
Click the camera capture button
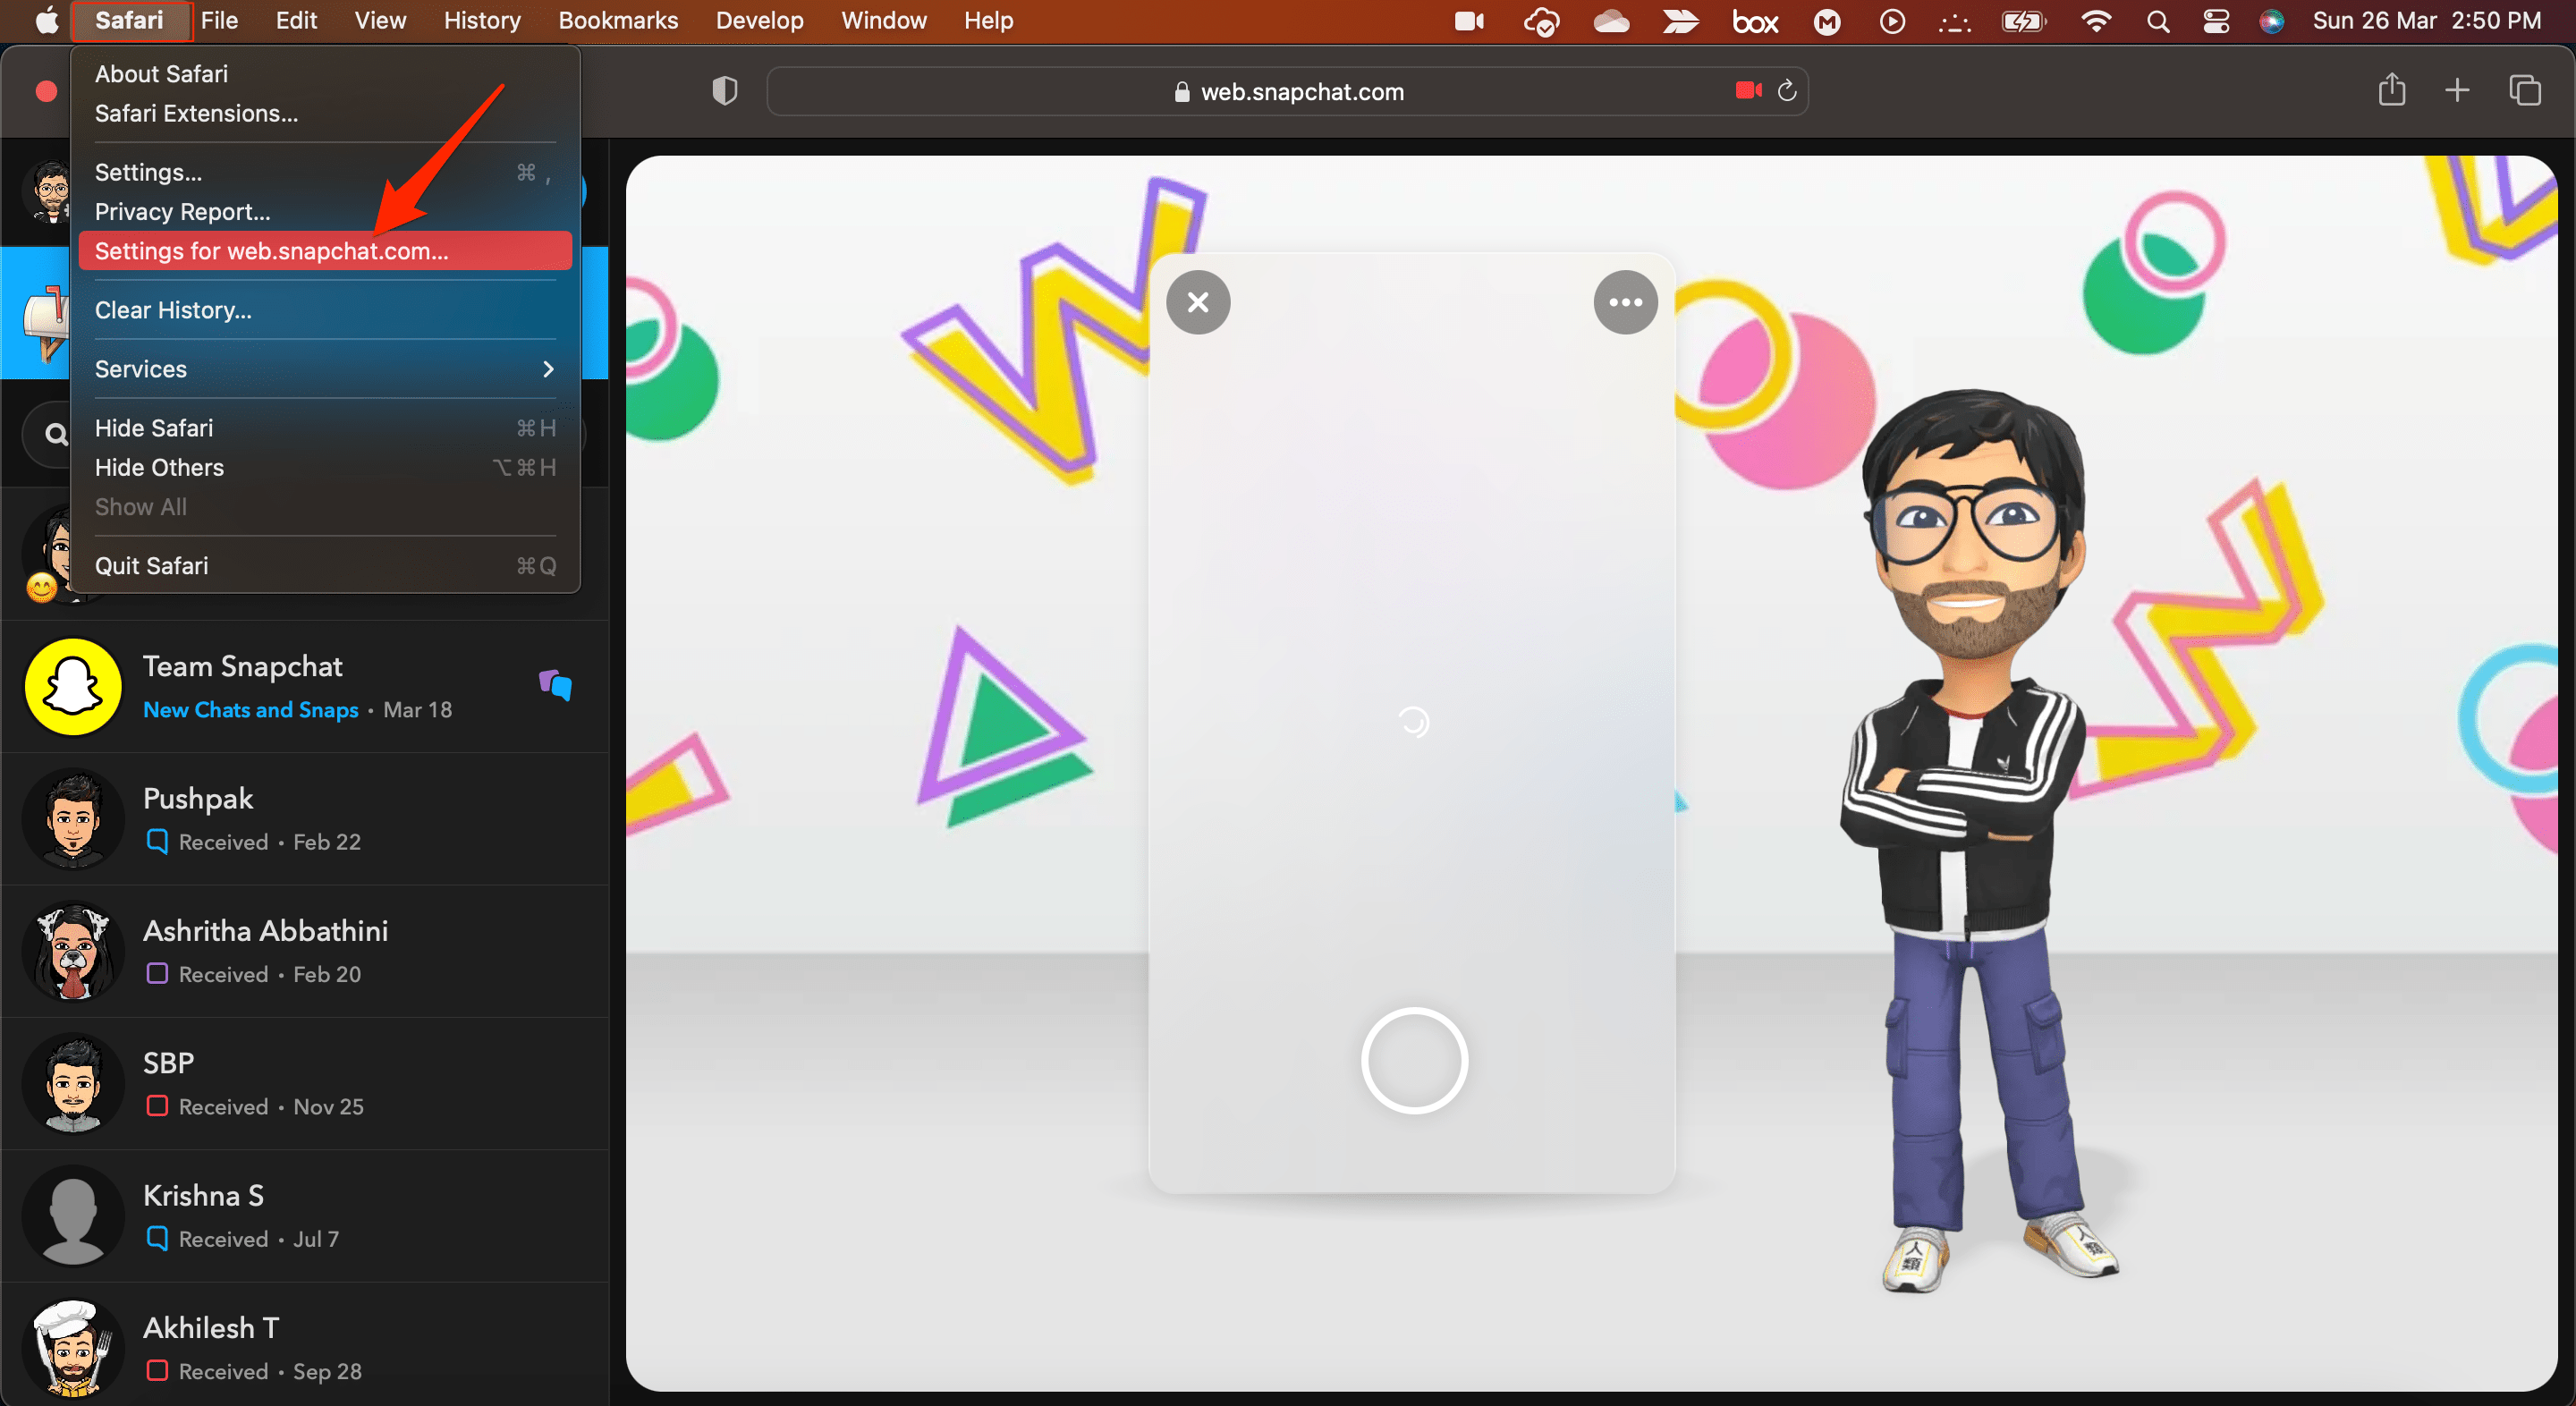pyautogui.click(x=1412, y=1058)
